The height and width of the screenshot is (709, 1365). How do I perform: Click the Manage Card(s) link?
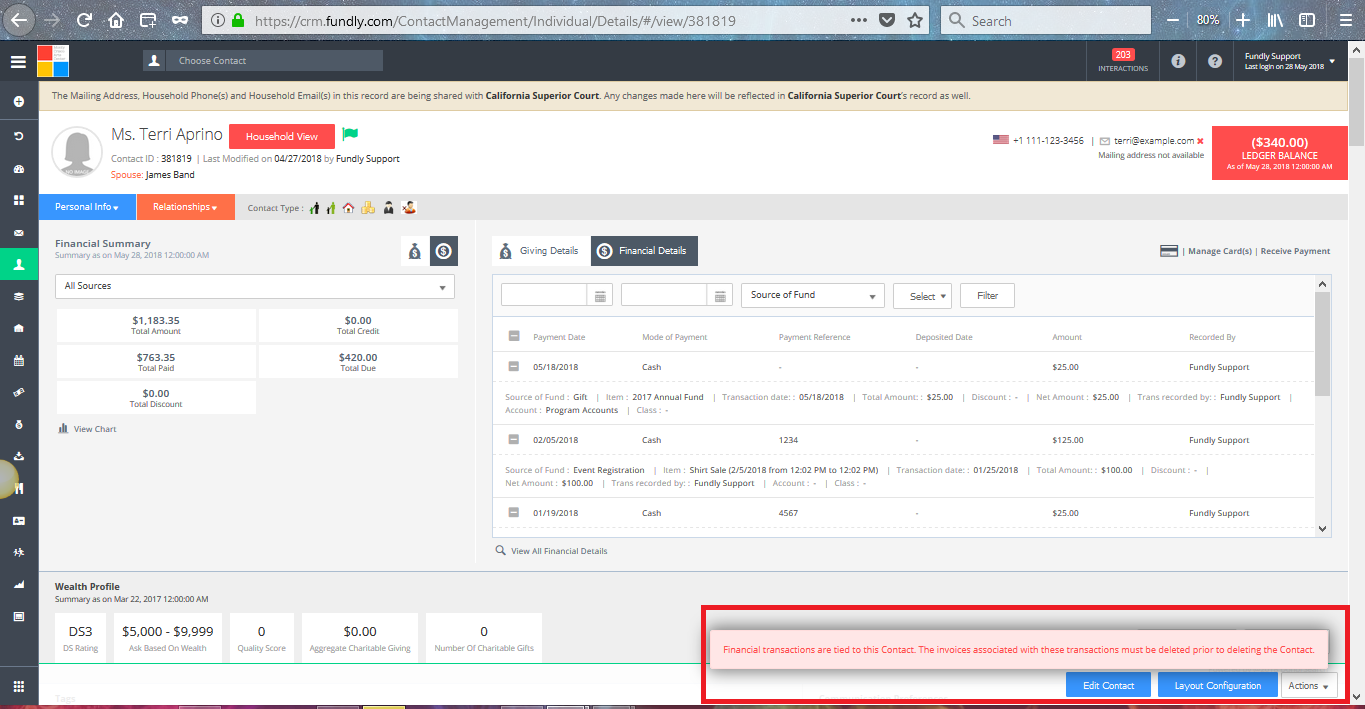click(1220, 251)
